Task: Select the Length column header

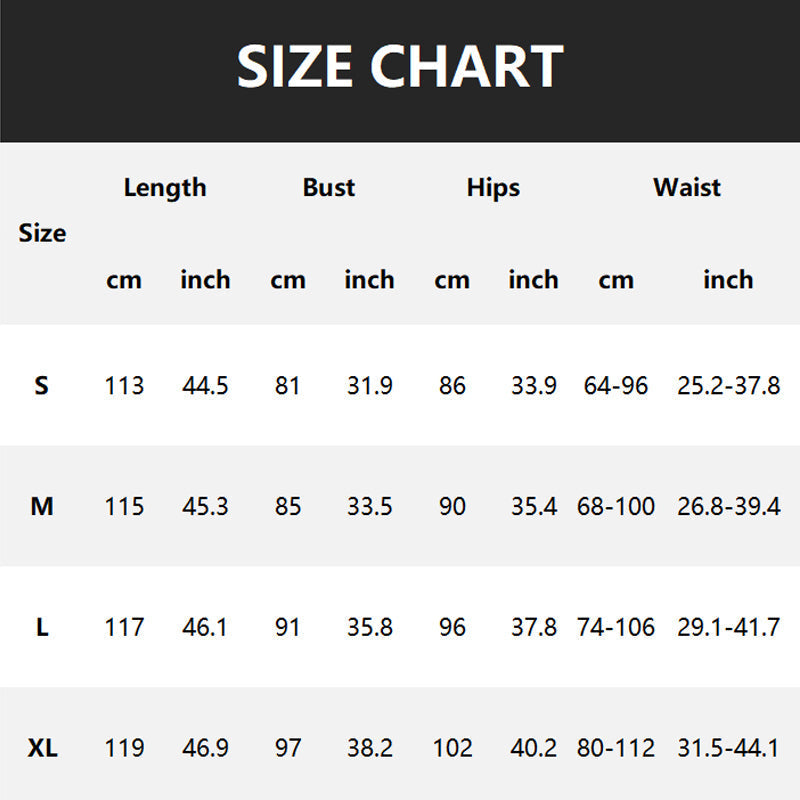Action: click(165, 187)
